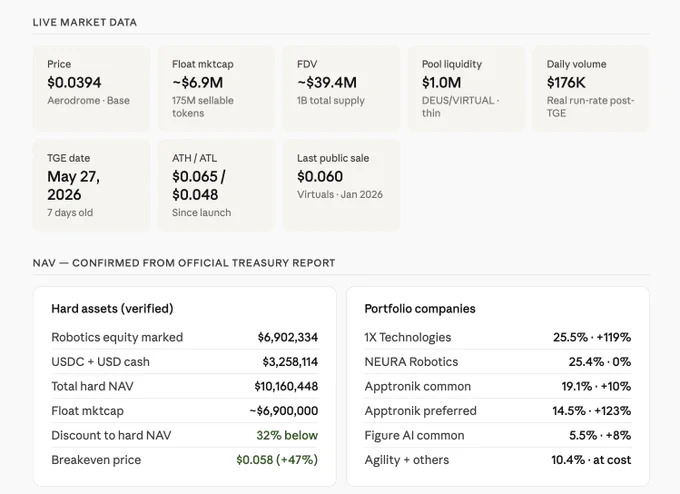This screenshot has height=494, width=680.
Task: Click the Pool liquidity $1.0M card
Action: 466,88
